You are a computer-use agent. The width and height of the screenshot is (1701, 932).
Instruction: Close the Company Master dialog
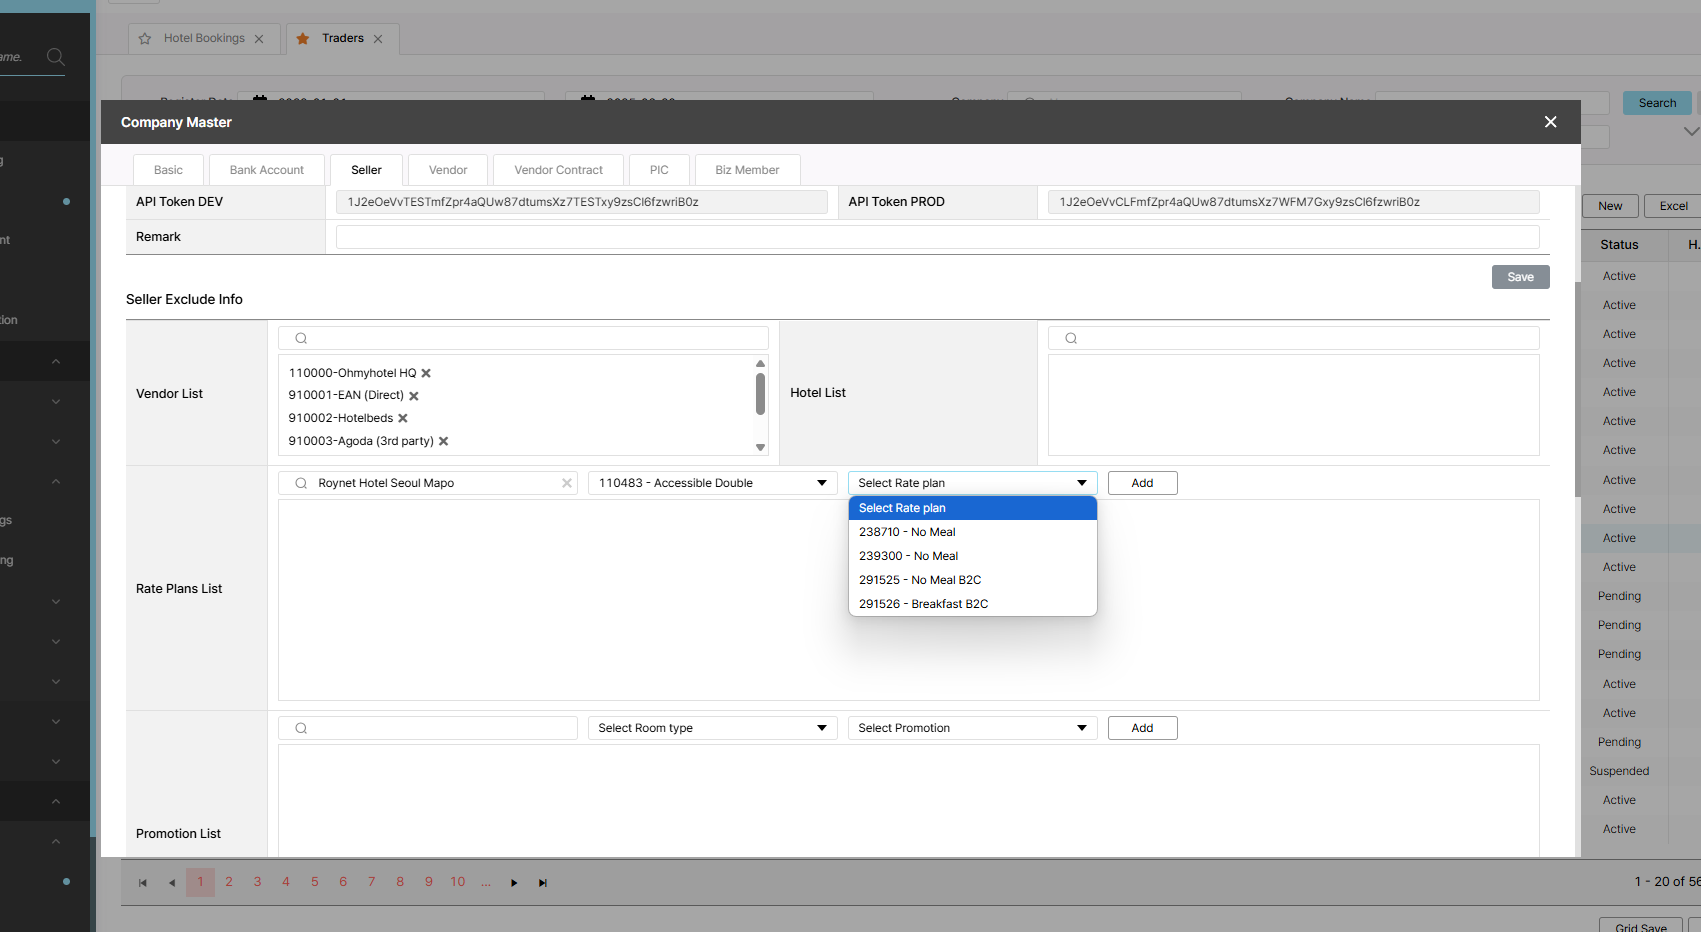click(1550, 122)
